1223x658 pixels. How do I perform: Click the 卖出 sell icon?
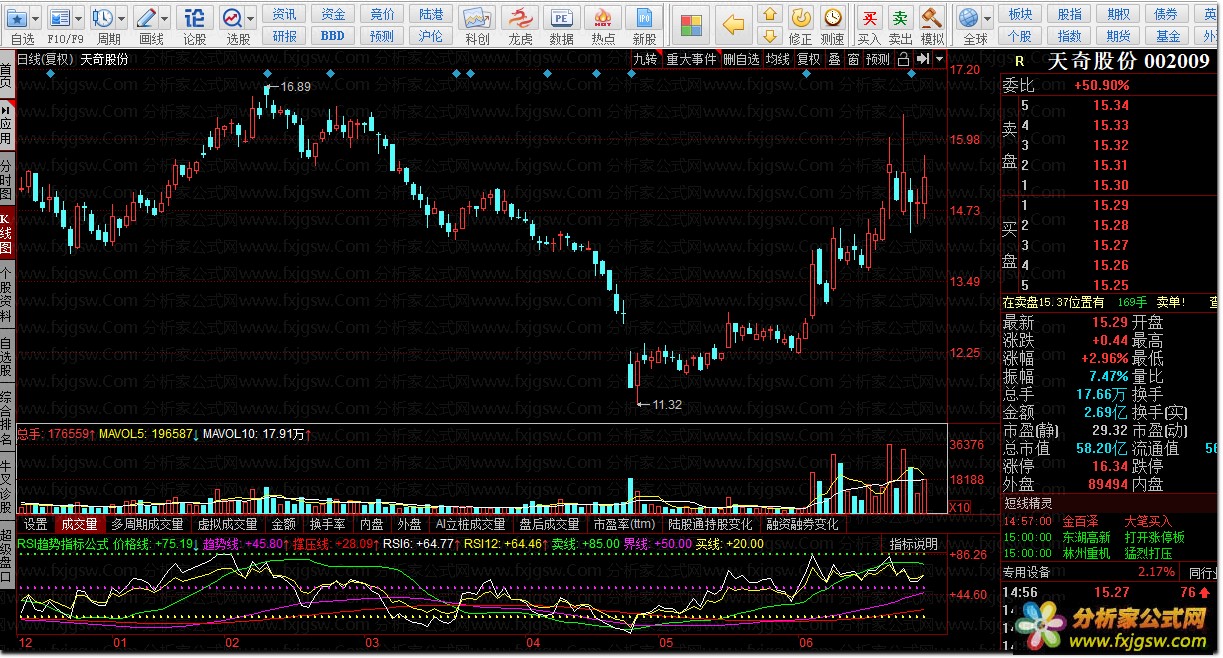(x=901, y=18)
